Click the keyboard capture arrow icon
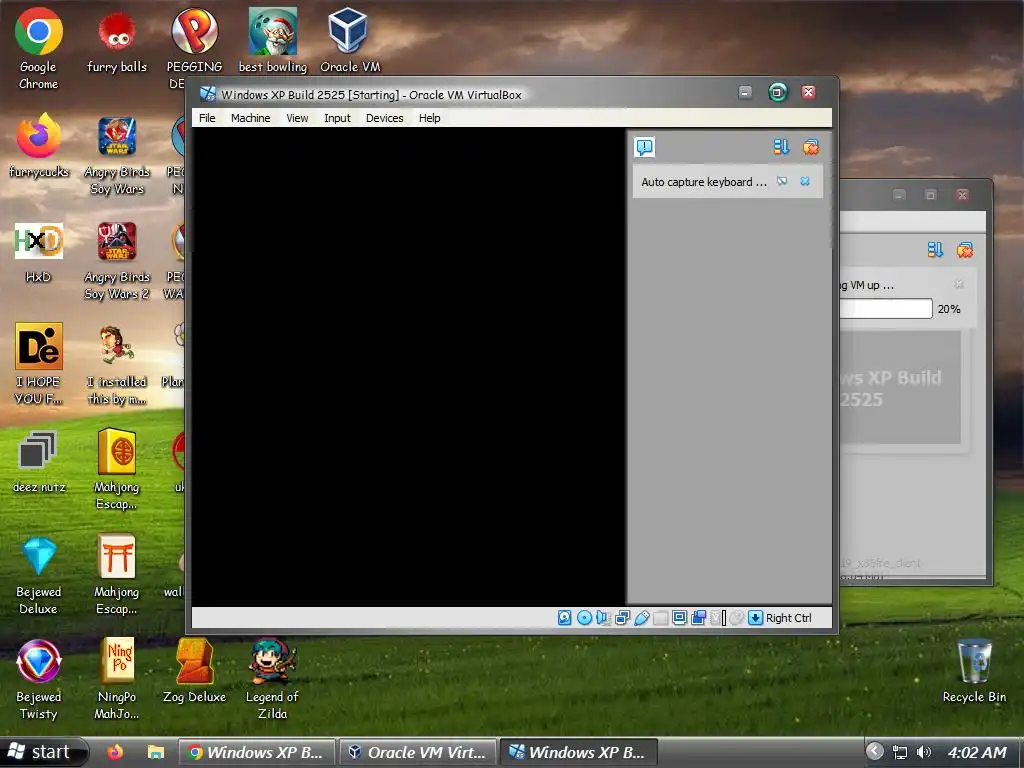 point(755,617)
